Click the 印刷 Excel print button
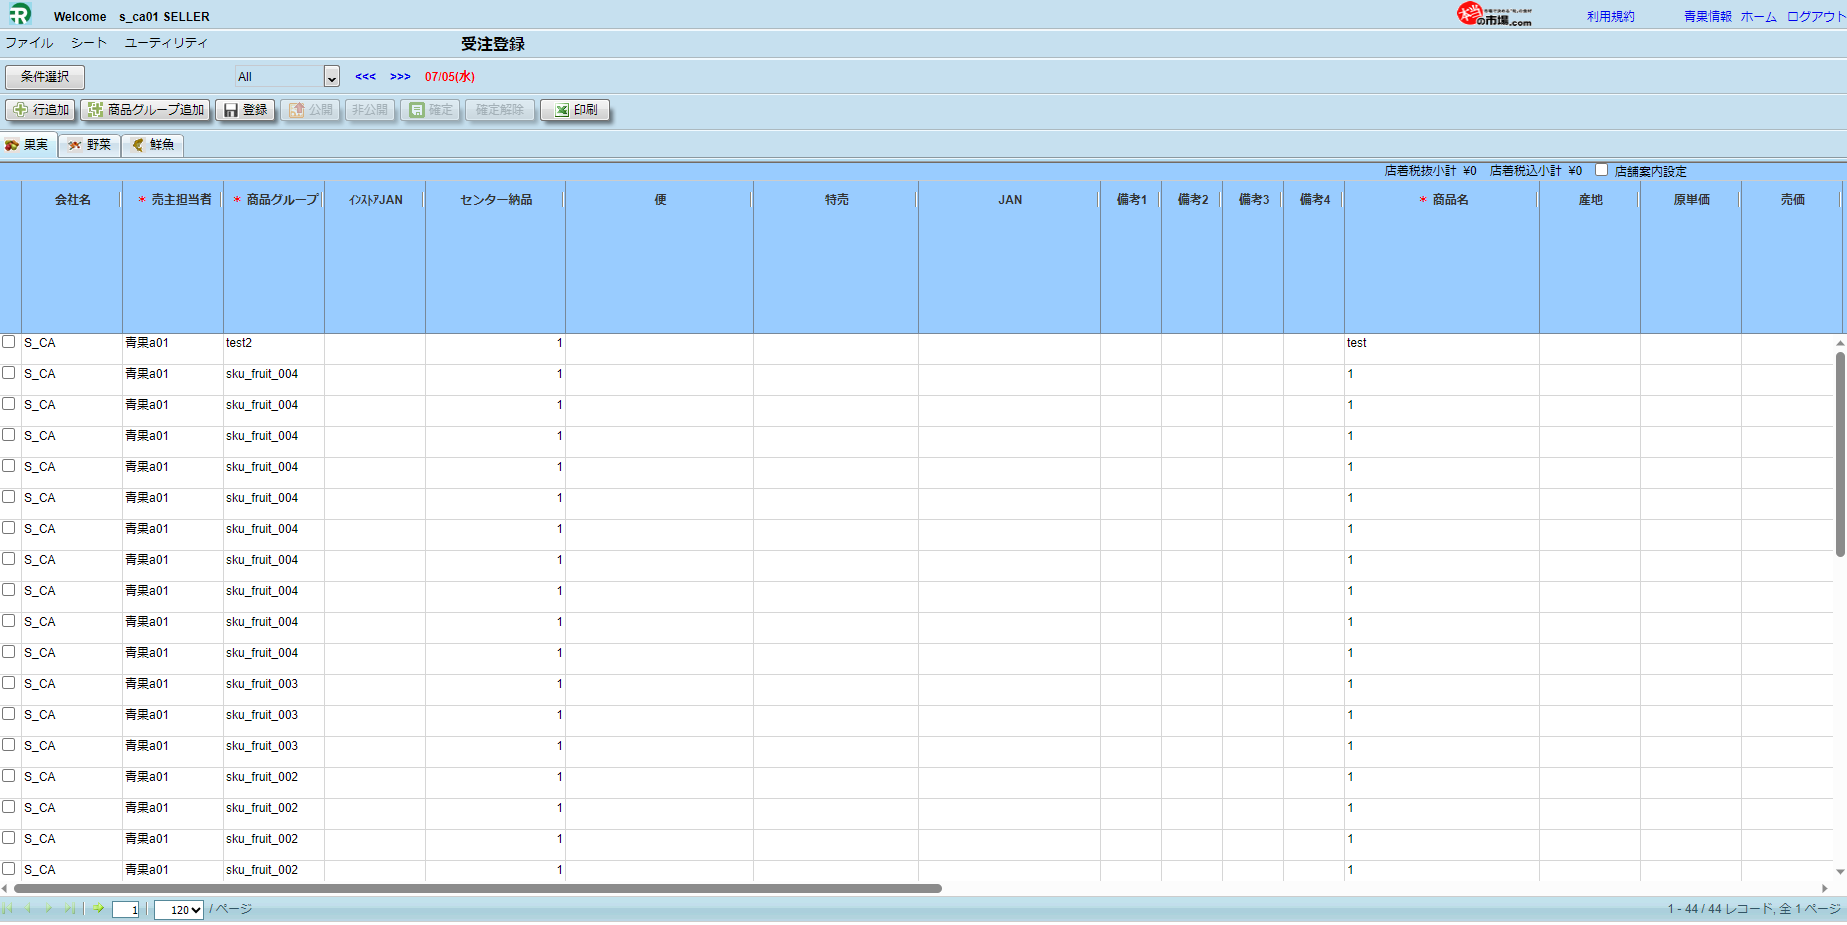The image size is (1847, 925). point(576,110)
